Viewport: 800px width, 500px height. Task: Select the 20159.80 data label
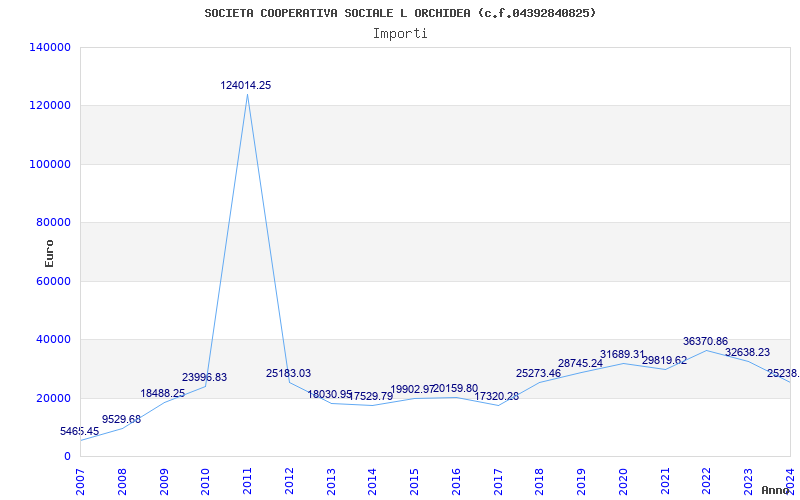[456, 389]
